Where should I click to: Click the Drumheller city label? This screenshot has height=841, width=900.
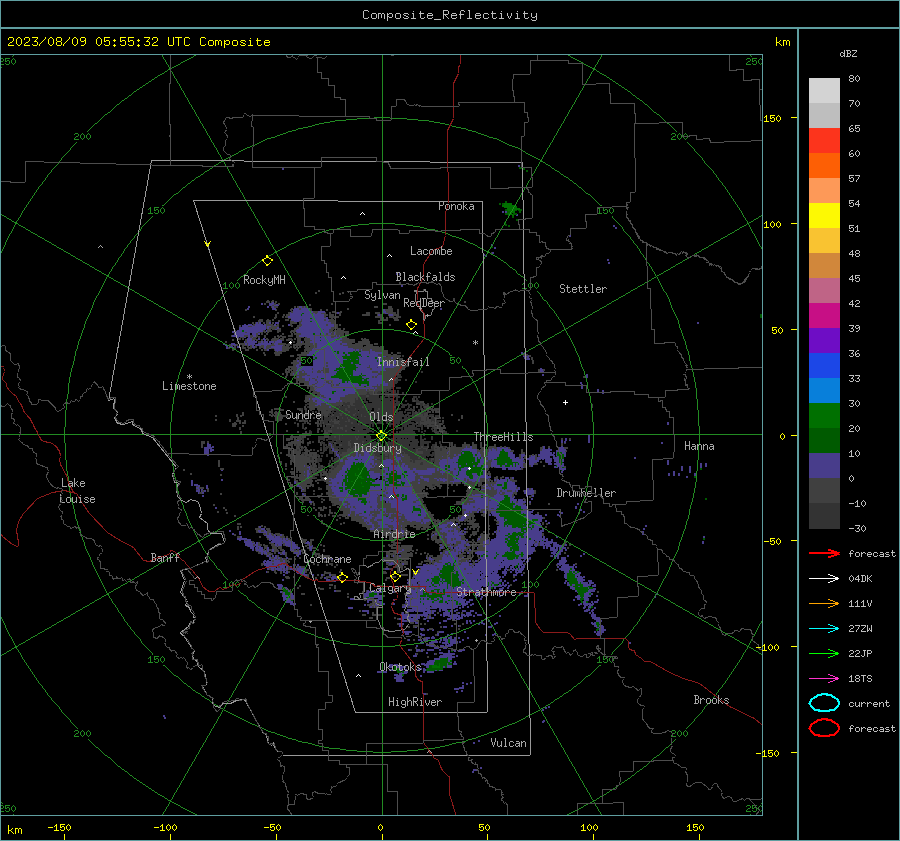[586, 493]
